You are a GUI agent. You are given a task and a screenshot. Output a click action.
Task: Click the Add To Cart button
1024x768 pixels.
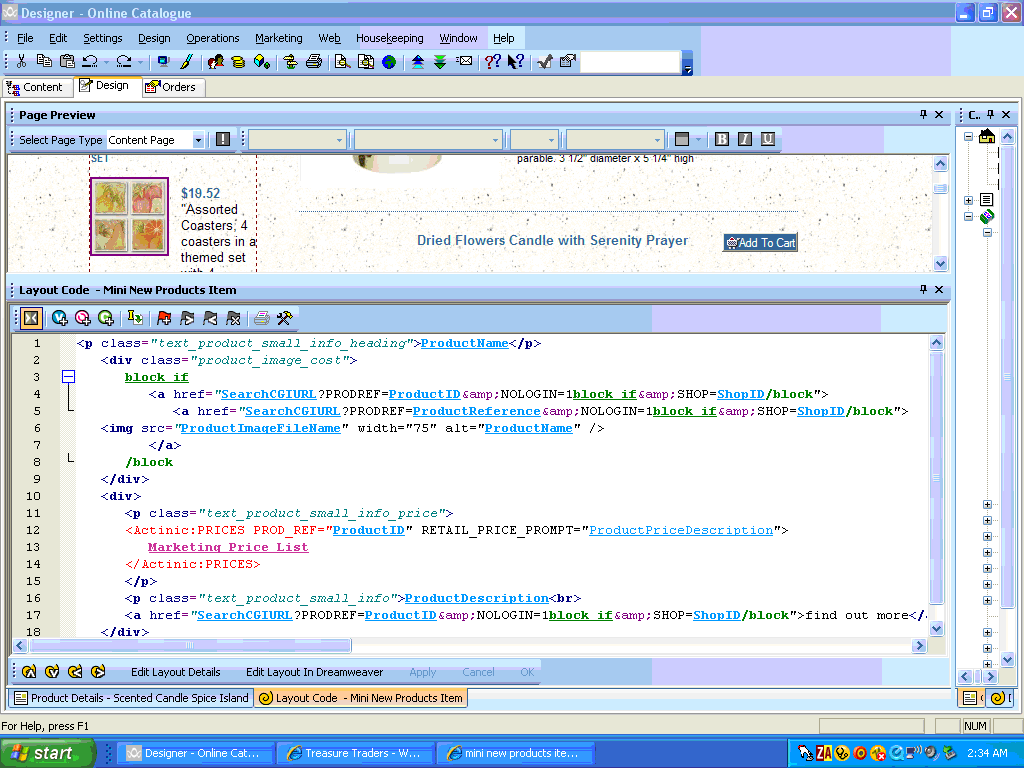(x=760, y=242)
